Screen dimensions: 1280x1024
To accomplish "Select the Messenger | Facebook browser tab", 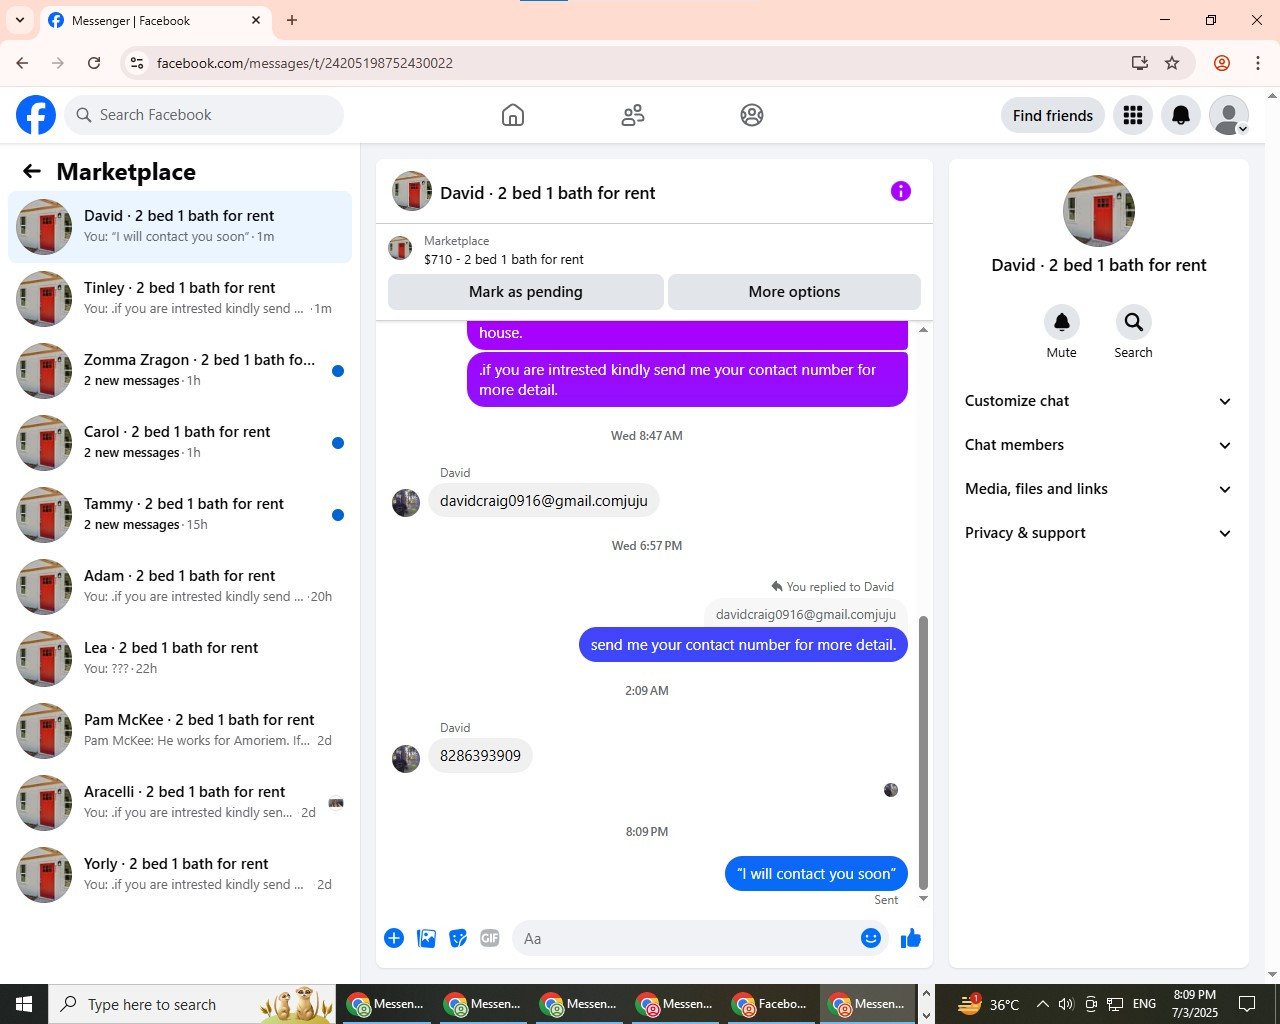I will click(x=155, y=20).
